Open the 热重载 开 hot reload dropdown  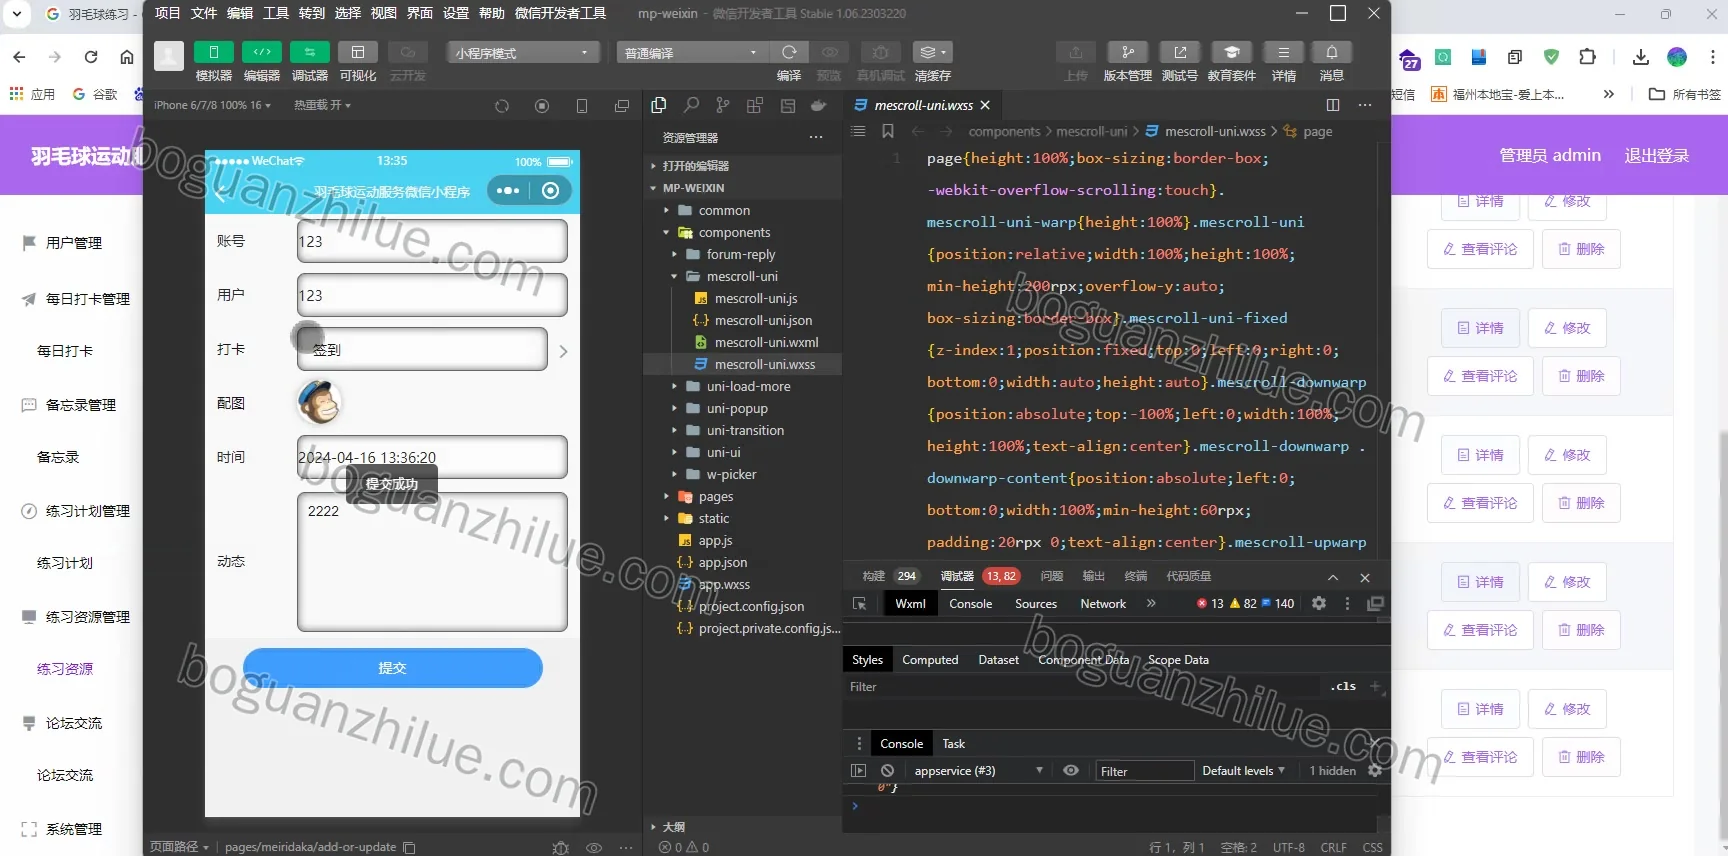322,105
